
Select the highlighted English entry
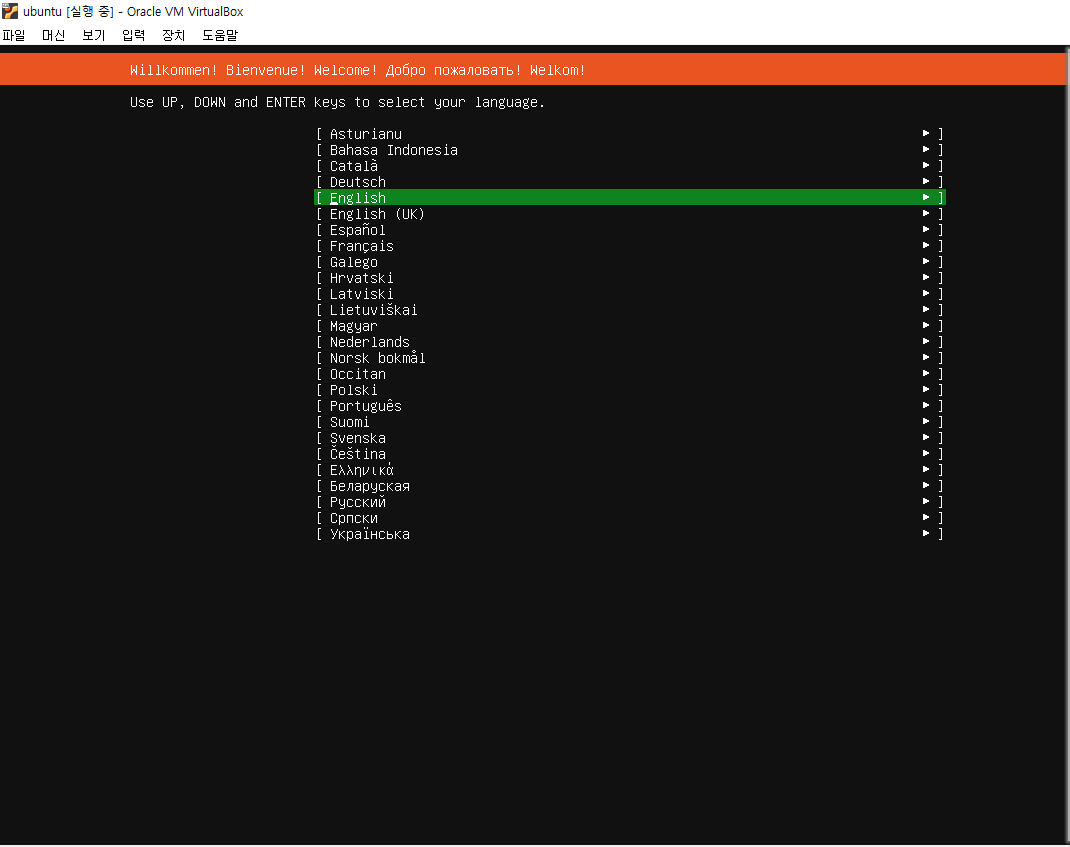coord(630,197)
